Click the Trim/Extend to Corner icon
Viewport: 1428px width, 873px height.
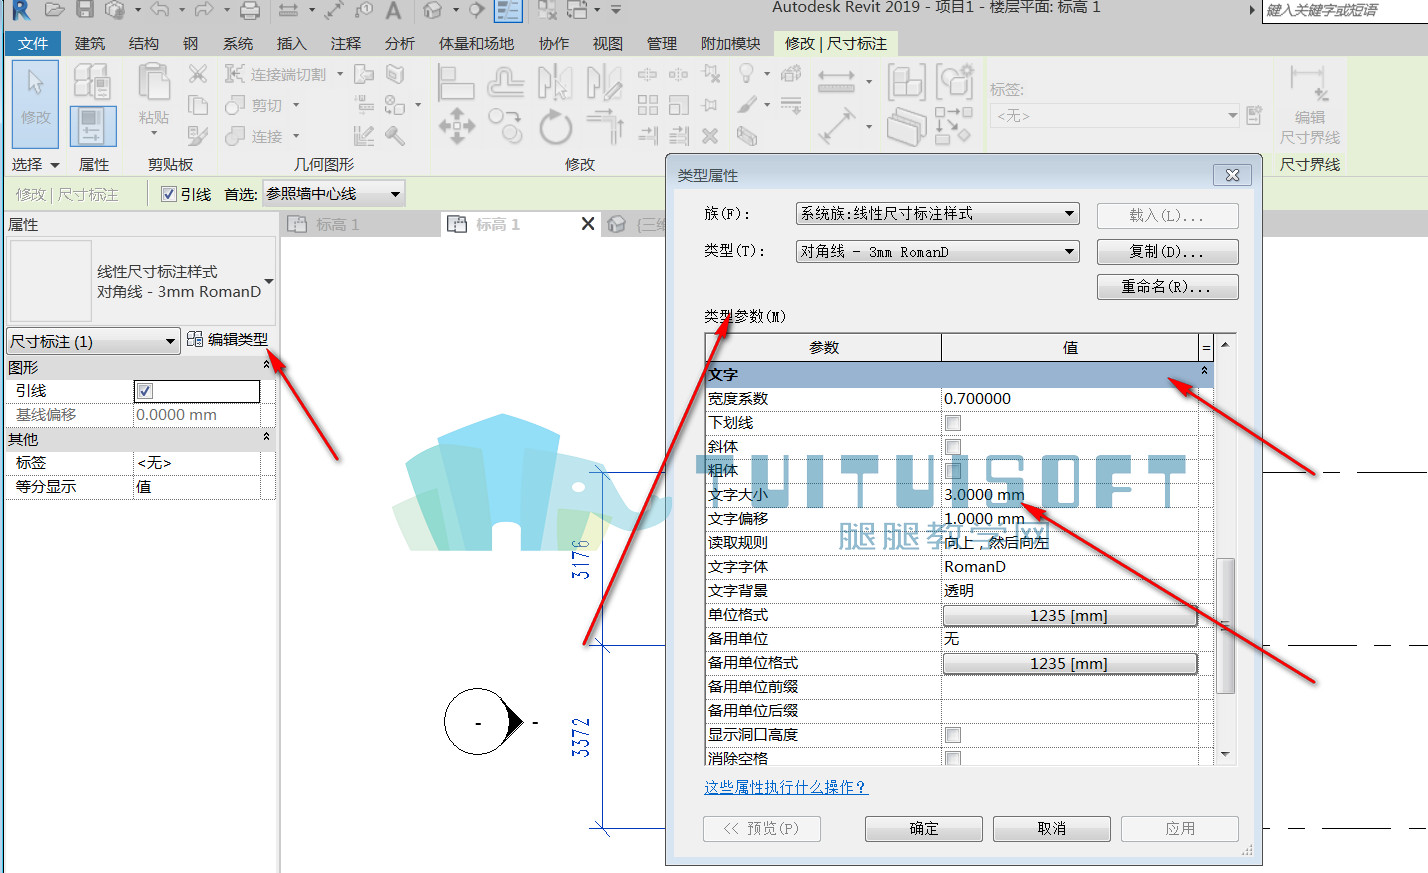point(605,127)
